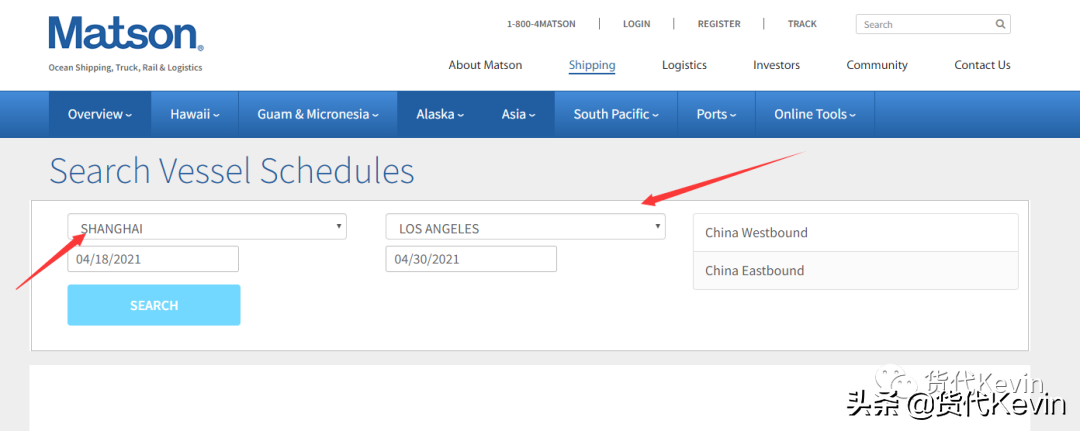Expand the Alaska navigation menu
Viewport: 1080px width, 431px height.
point(440,114)
